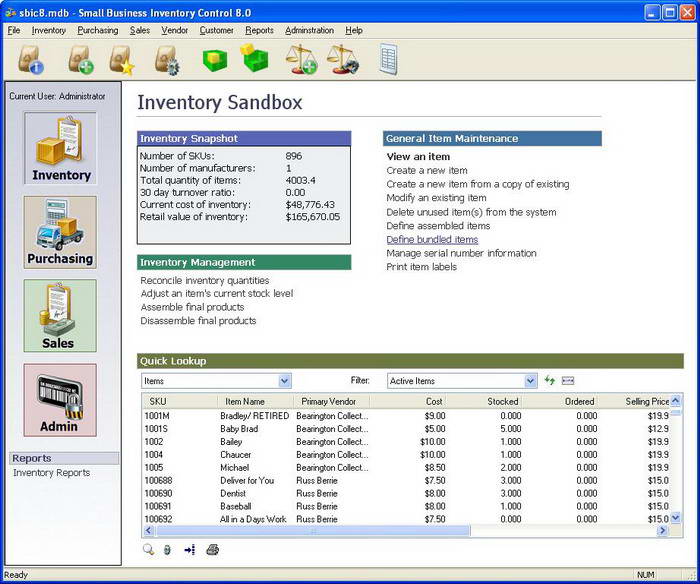Click the green refresh arrows icon beside Filter
700x584 pixels.
tap(550, 380)
